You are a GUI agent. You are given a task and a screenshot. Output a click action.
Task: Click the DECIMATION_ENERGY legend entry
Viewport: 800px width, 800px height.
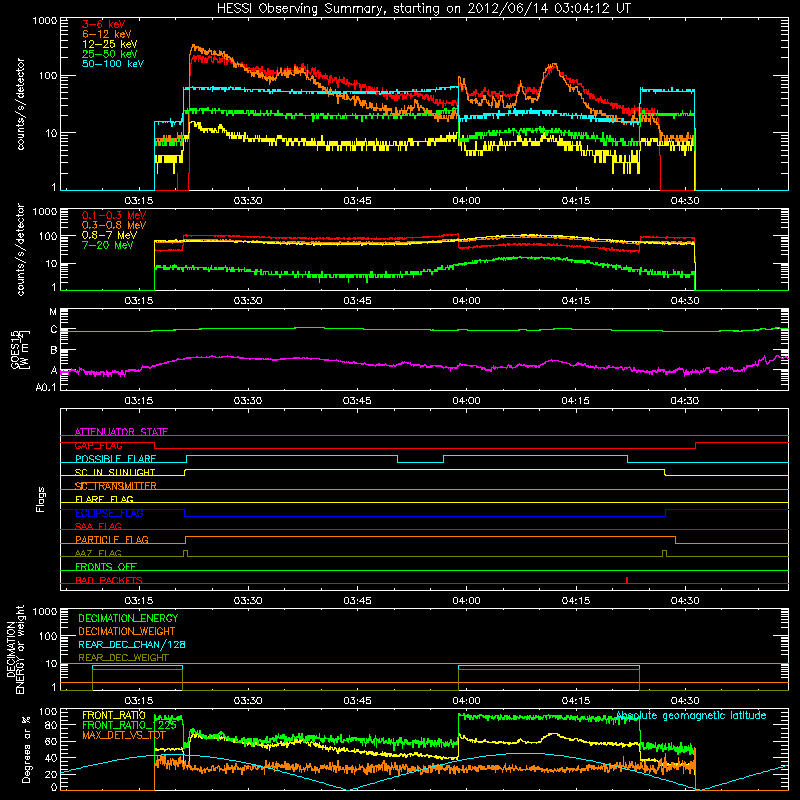click(128, 618)
